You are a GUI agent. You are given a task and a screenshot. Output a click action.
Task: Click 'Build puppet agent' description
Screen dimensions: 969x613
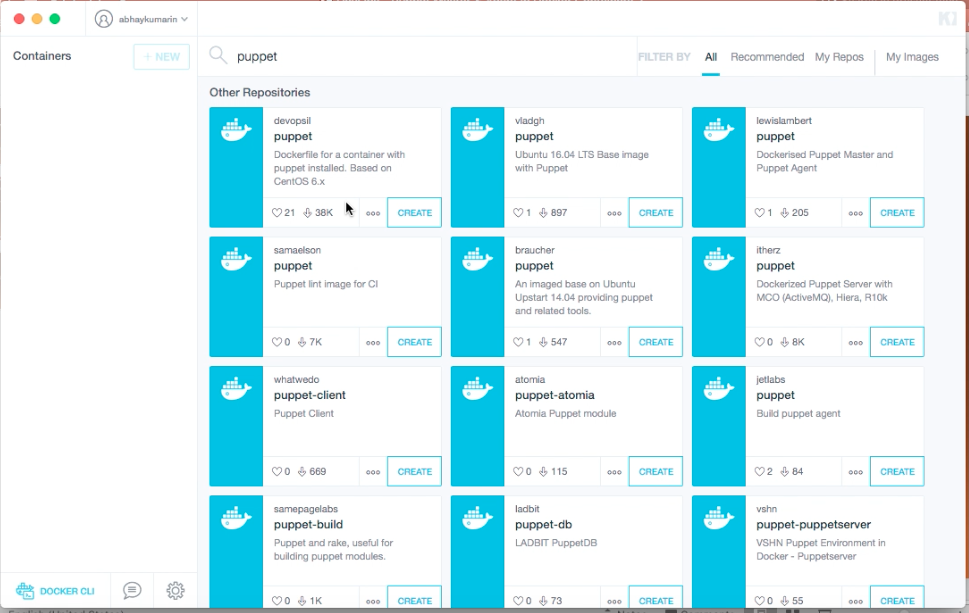(798, 413)
